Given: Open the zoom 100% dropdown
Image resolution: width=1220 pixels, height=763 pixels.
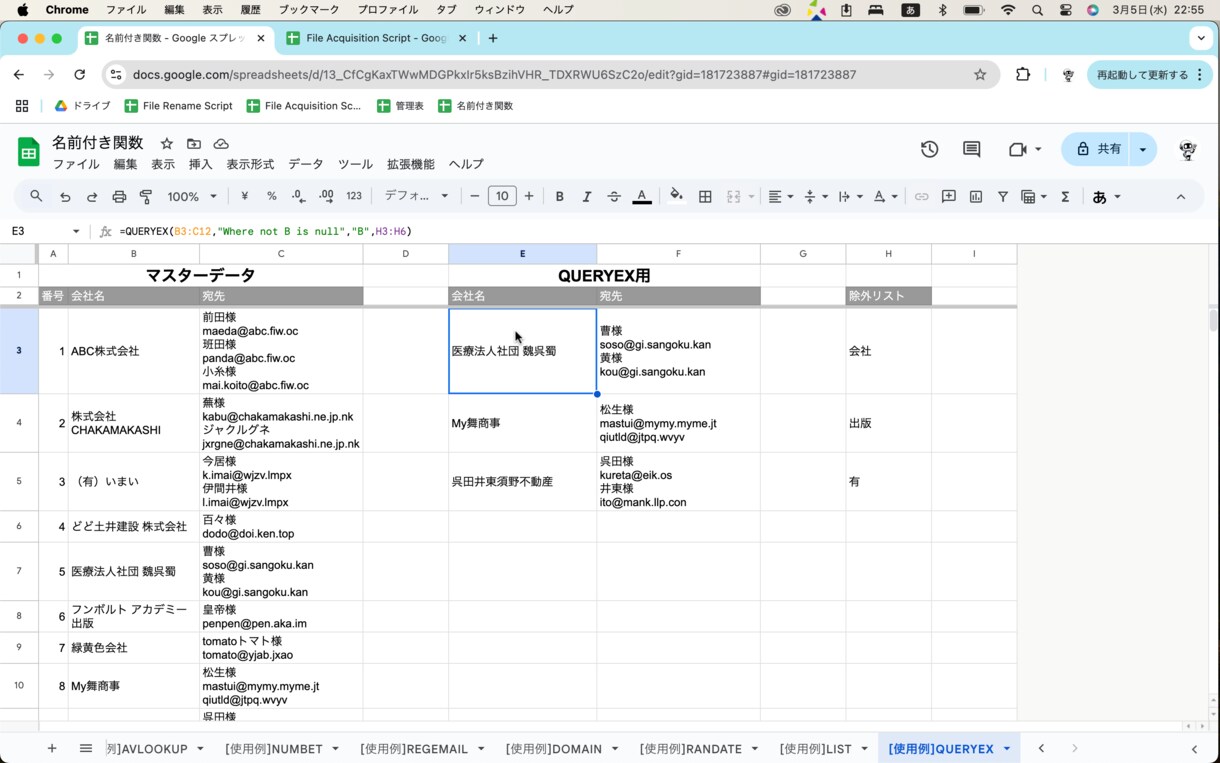Looking at the screenshot, I should tap(192, 197).
